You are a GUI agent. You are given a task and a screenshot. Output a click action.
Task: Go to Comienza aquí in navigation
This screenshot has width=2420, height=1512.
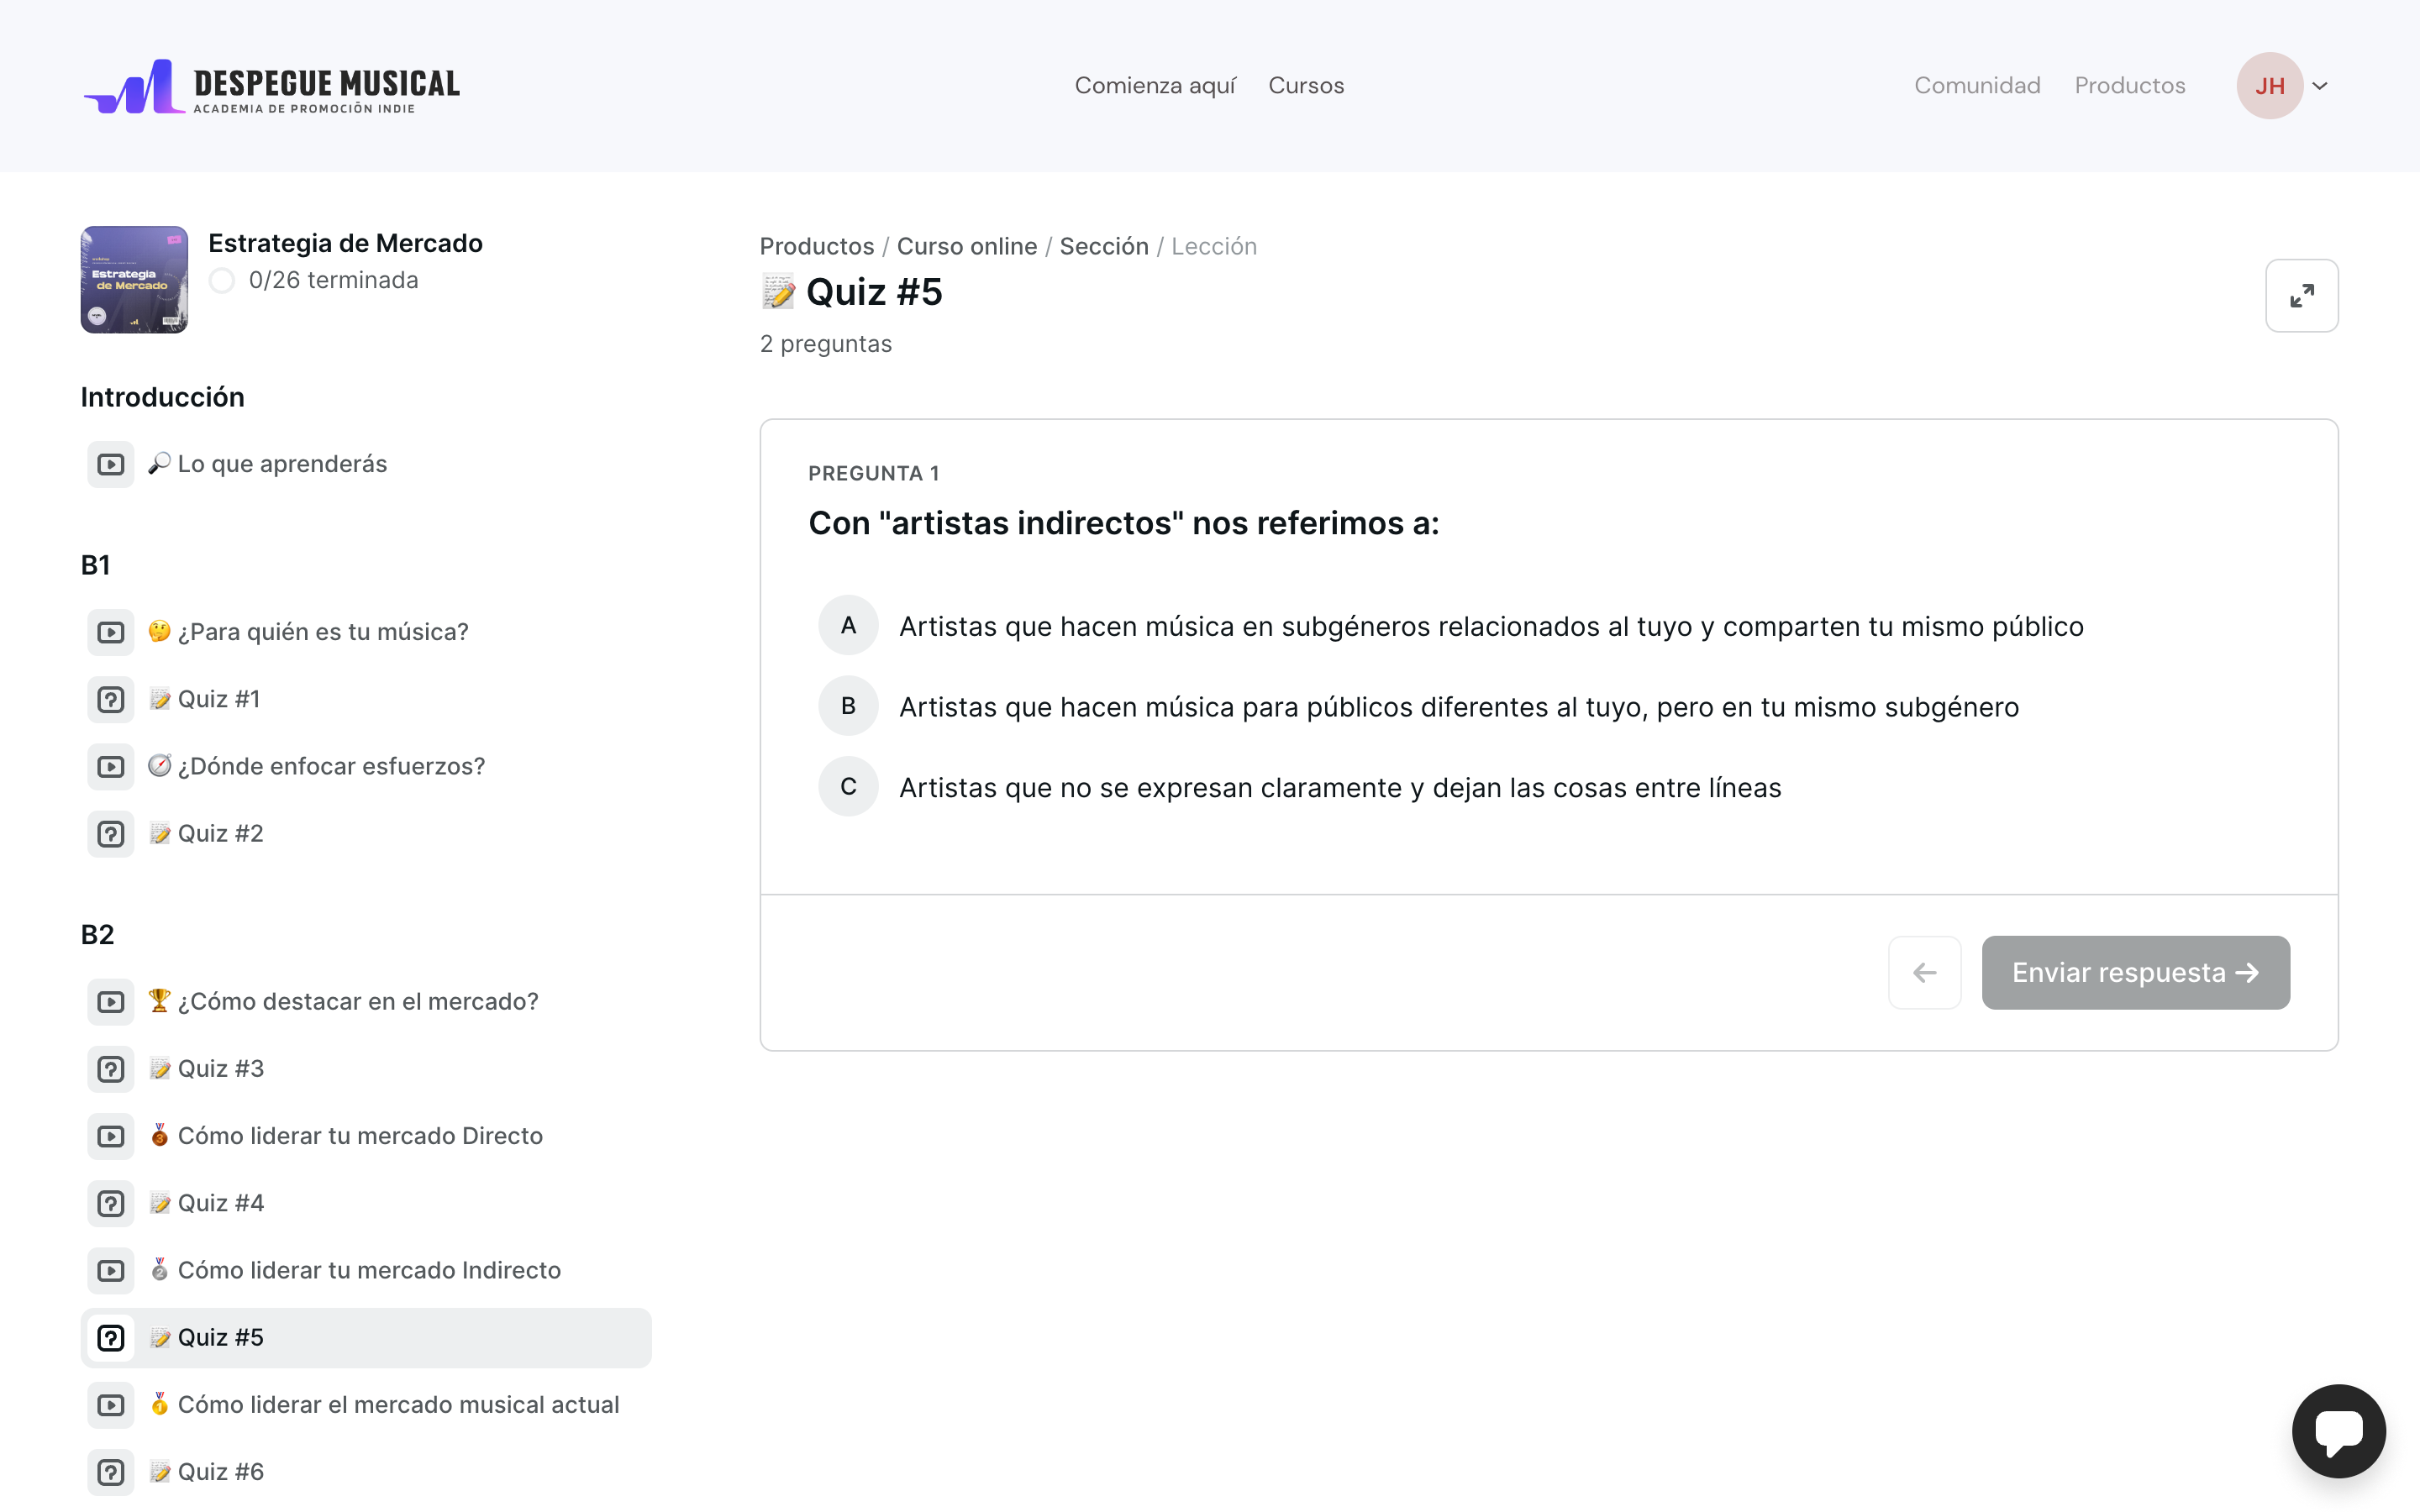coord(1155,86)
